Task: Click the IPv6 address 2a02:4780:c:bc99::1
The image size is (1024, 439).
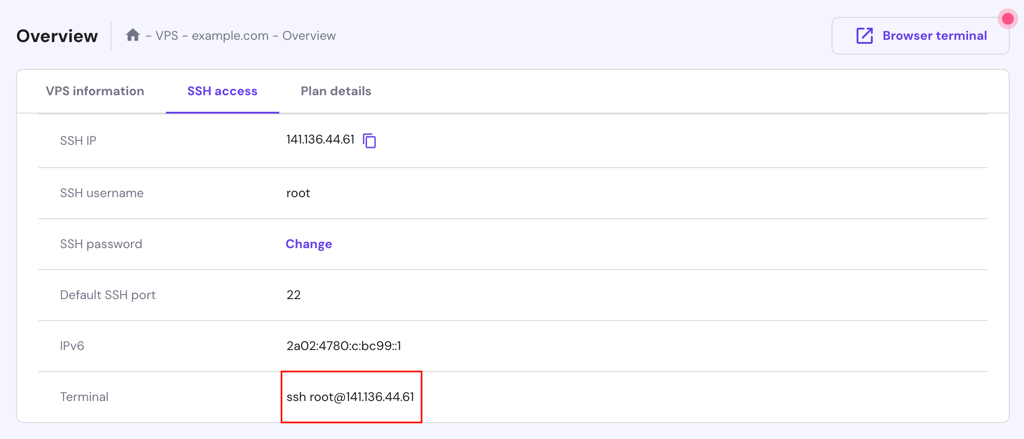Action: click(344, 346)
